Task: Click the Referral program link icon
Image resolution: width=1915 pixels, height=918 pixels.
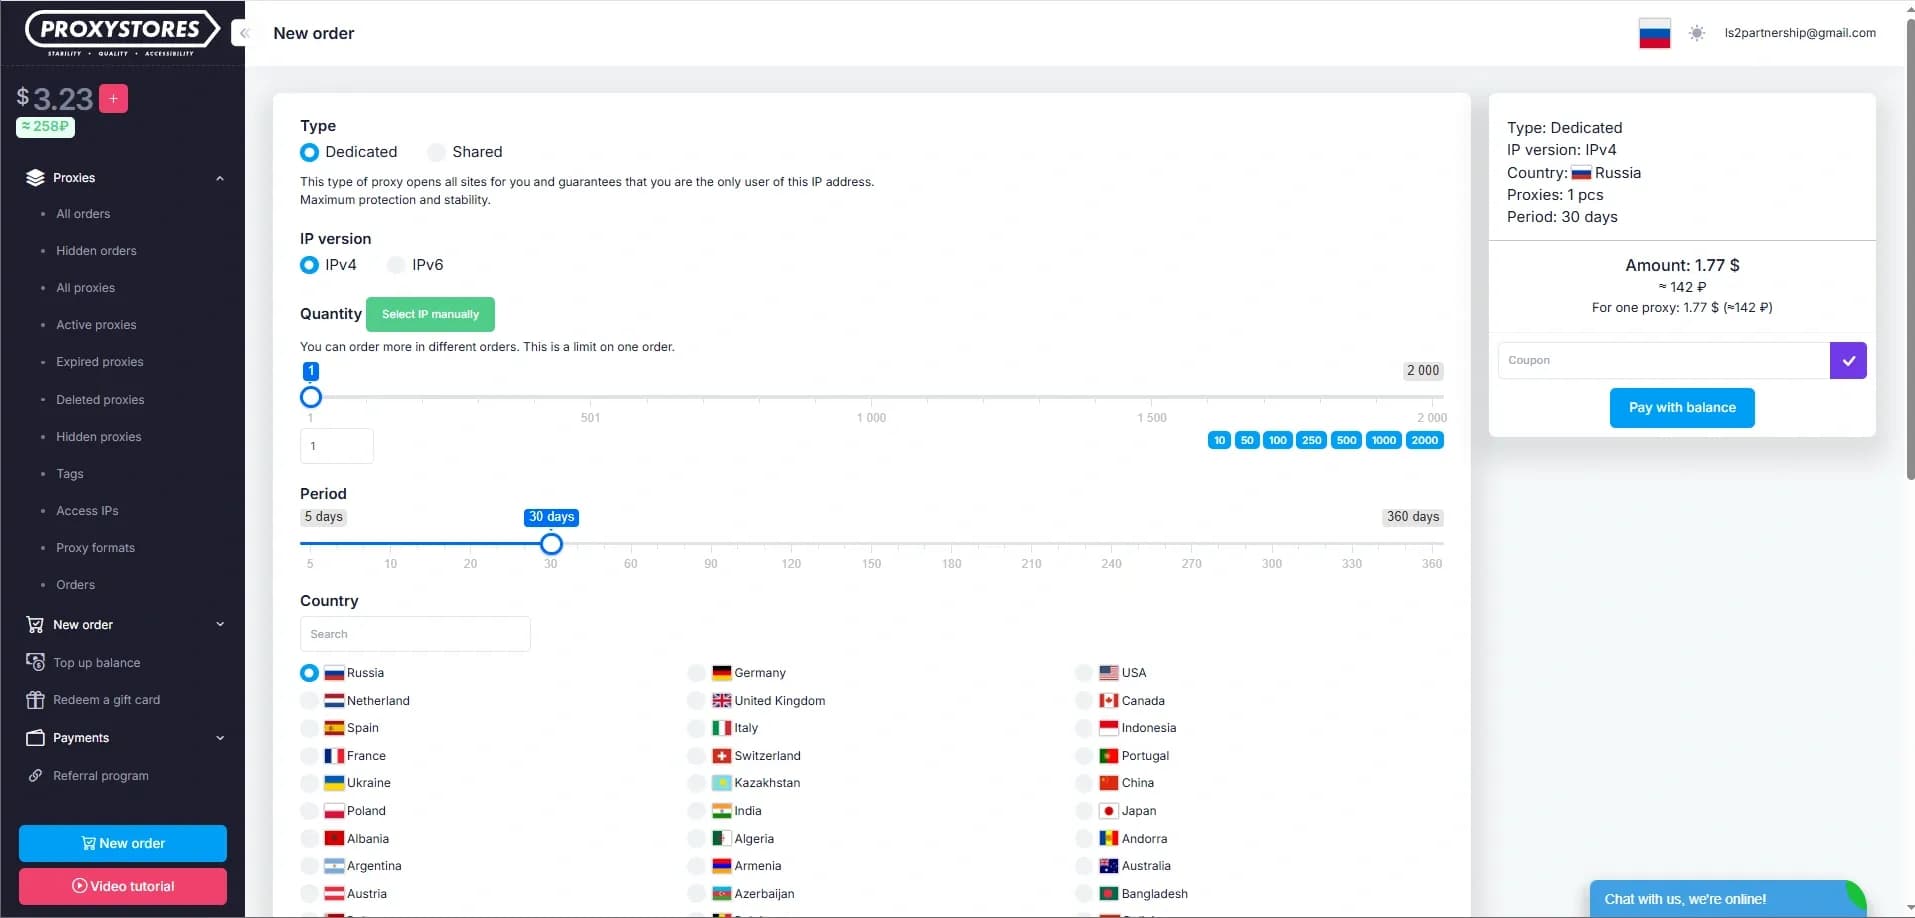Action: (x=35, y=776)
